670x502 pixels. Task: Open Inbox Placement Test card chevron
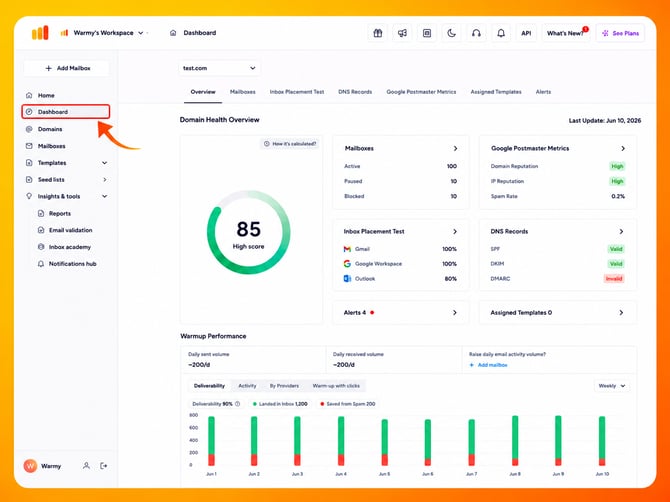coord(455,232)
